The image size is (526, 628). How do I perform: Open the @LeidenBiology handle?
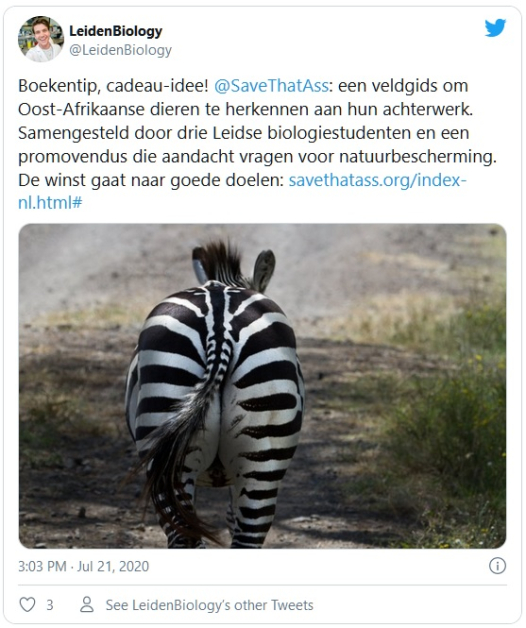point(121,50)
